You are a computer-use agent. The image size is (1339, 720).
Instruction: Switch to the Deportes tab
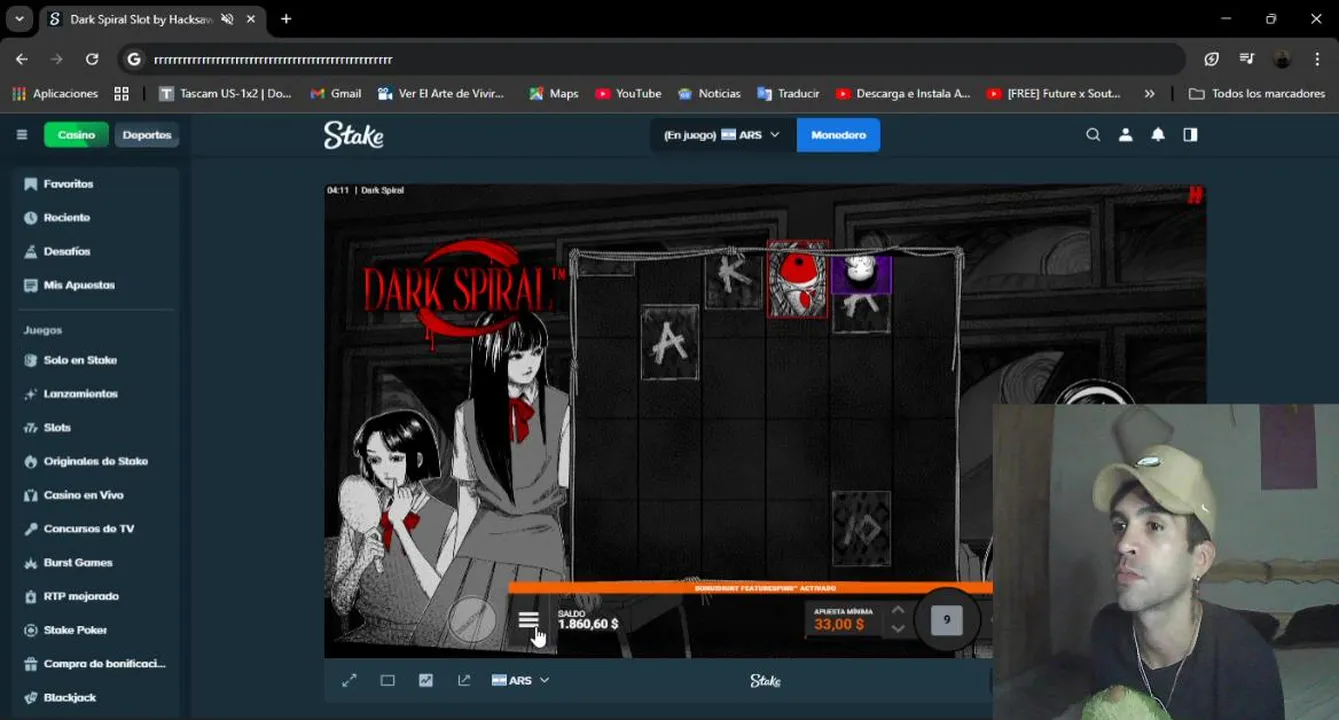pyautogui.click(x=147, y=135)
